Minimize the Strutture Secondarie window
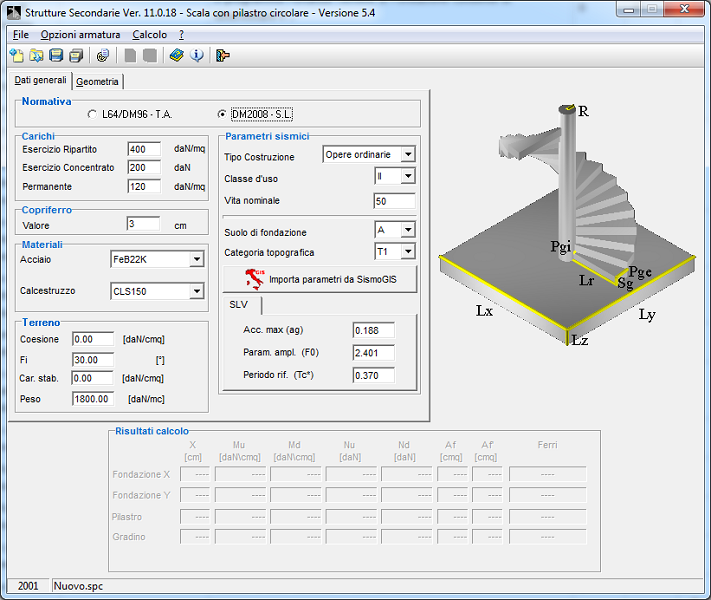This screenshot has width=711, height=600. point(629,10)
